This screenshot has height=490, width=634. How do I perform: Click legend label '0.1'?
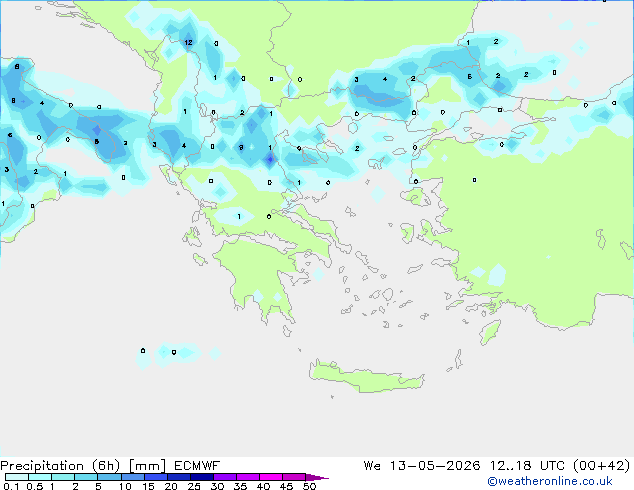coord(11,486)
